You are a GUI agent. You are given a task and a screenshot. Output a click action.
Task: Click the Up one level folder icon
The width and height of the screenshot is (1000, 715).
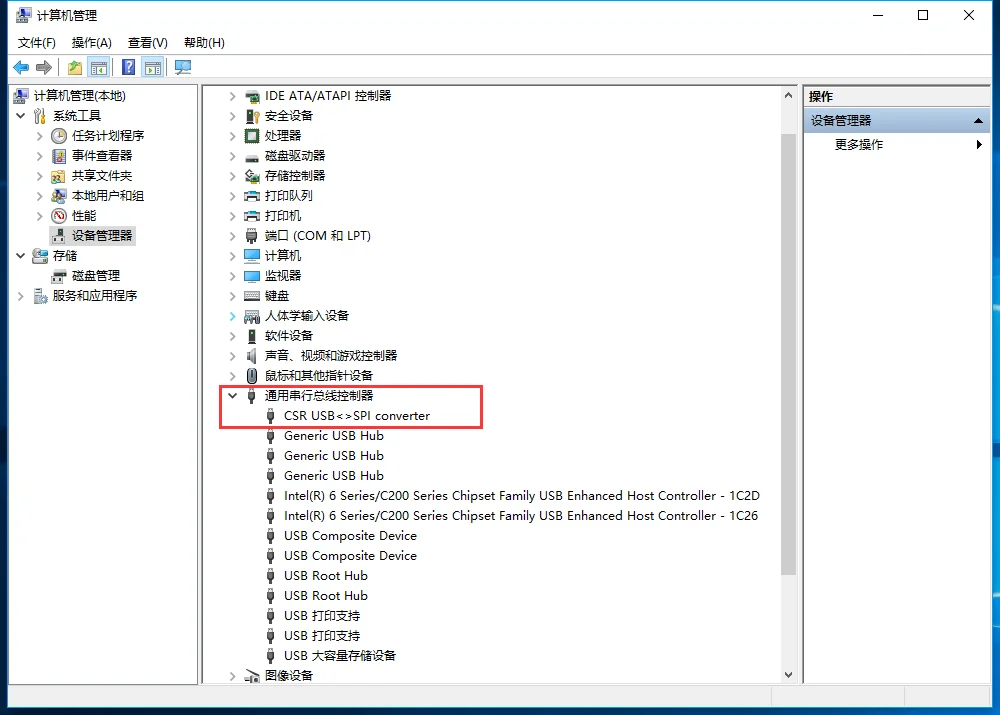(x=75, y=67)
